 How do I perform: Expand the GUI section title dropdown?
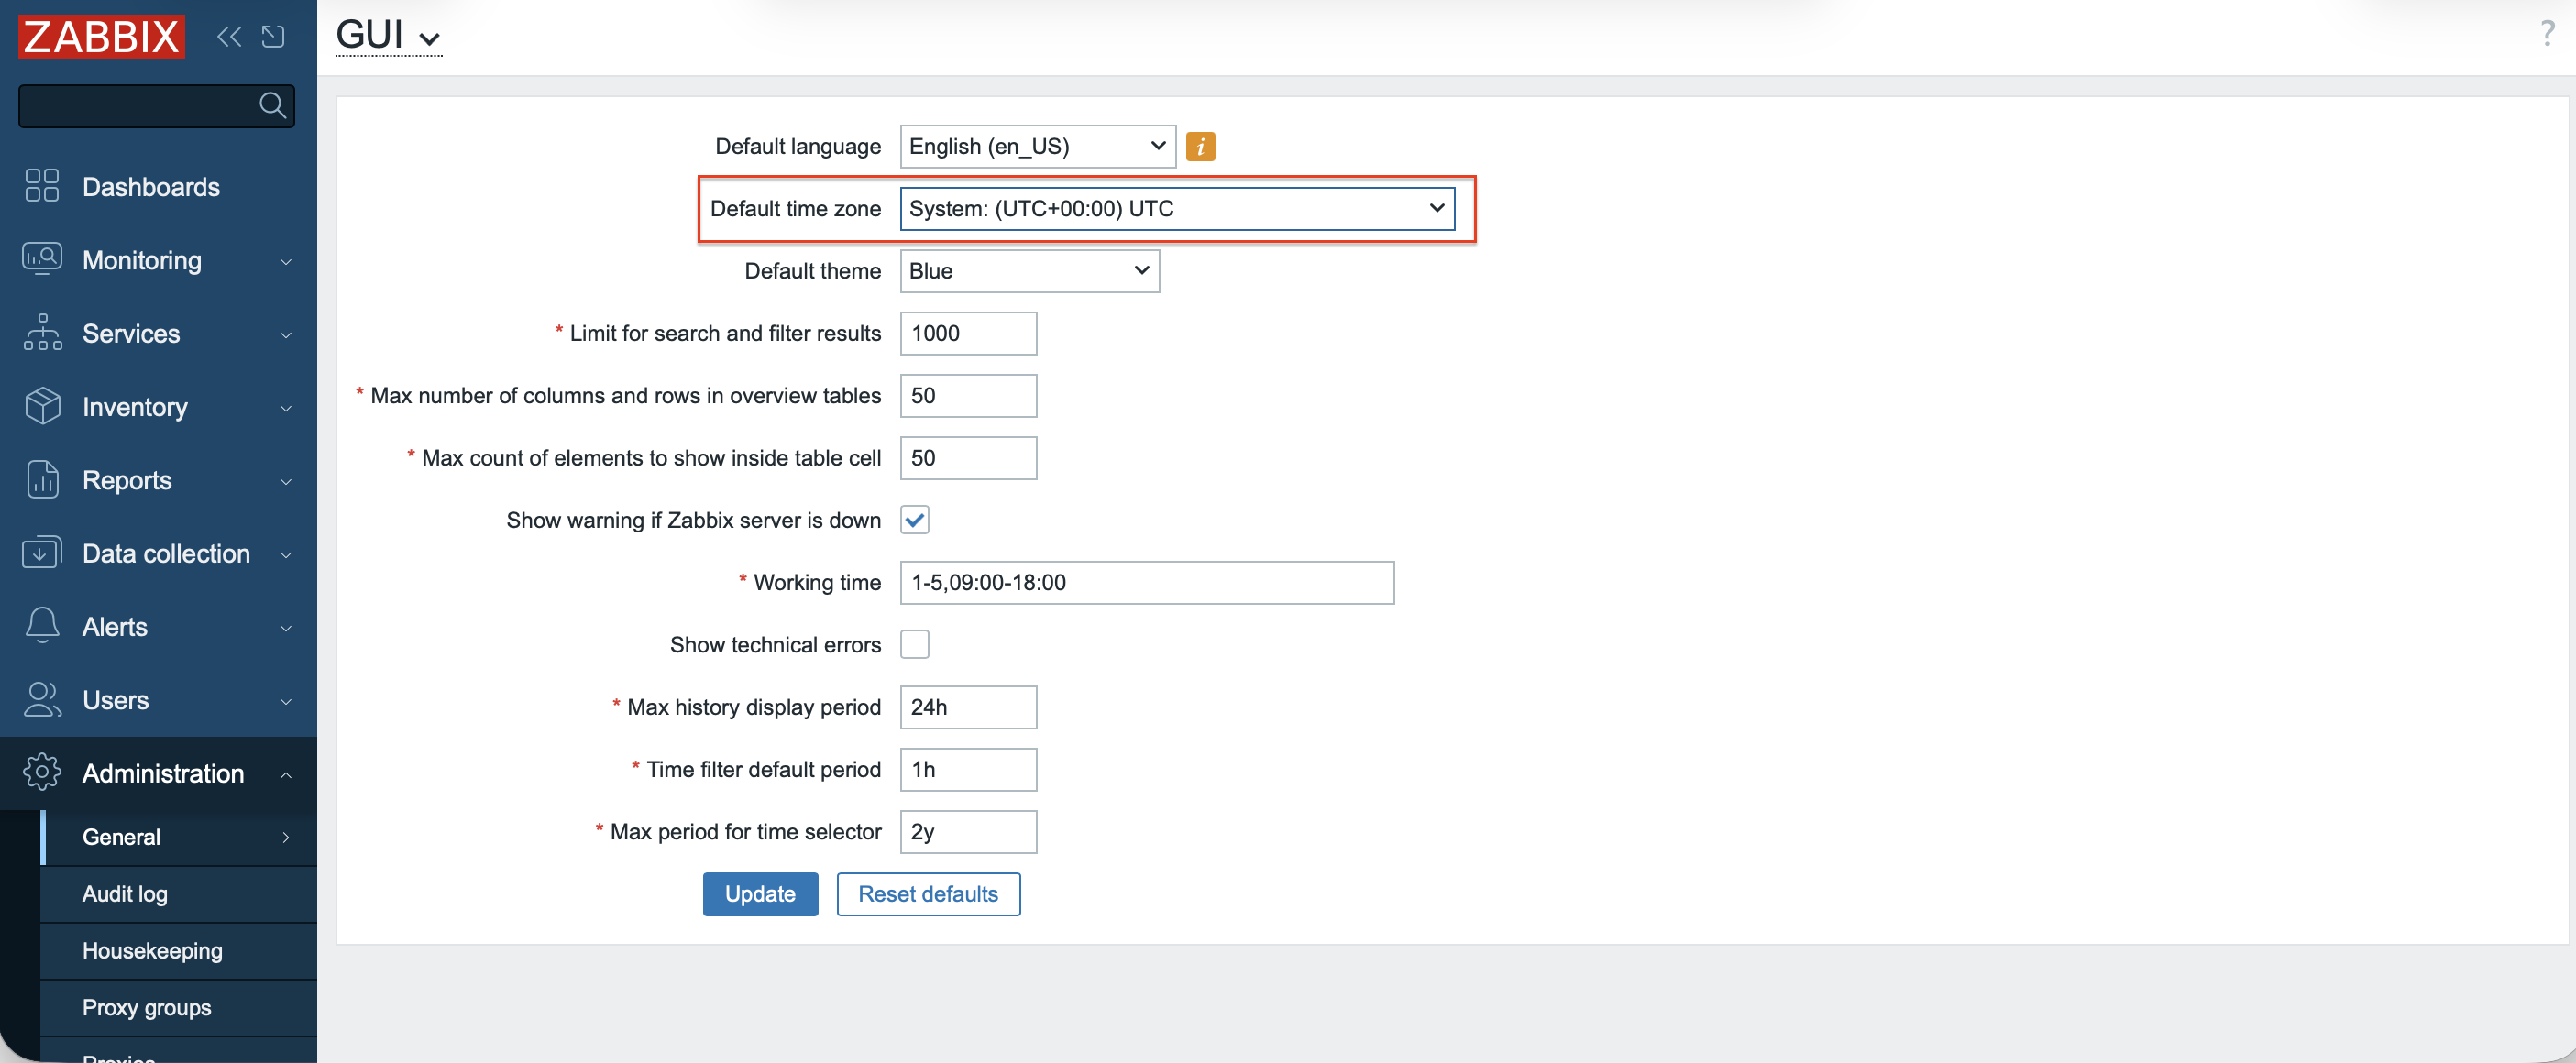pos(388,36)
